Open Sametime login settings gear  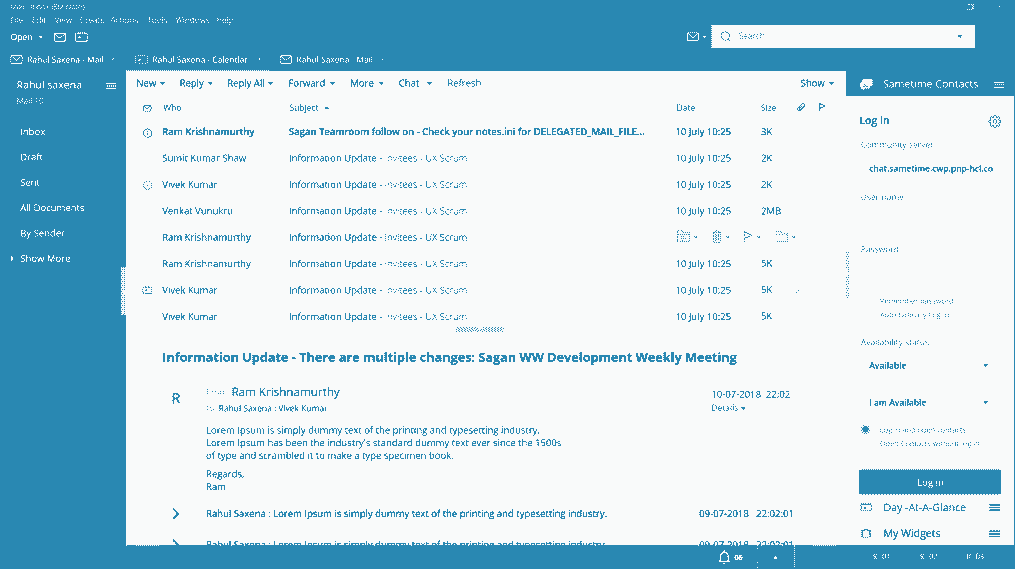click(x=994, y=121)
